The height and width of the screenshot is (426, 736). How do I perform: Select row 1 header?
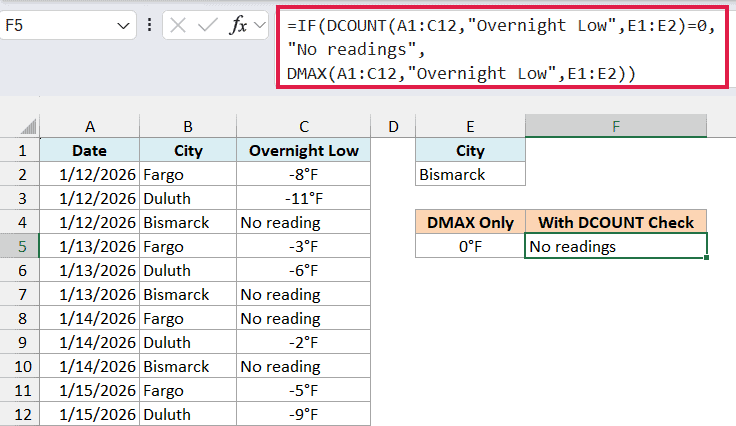20,151
